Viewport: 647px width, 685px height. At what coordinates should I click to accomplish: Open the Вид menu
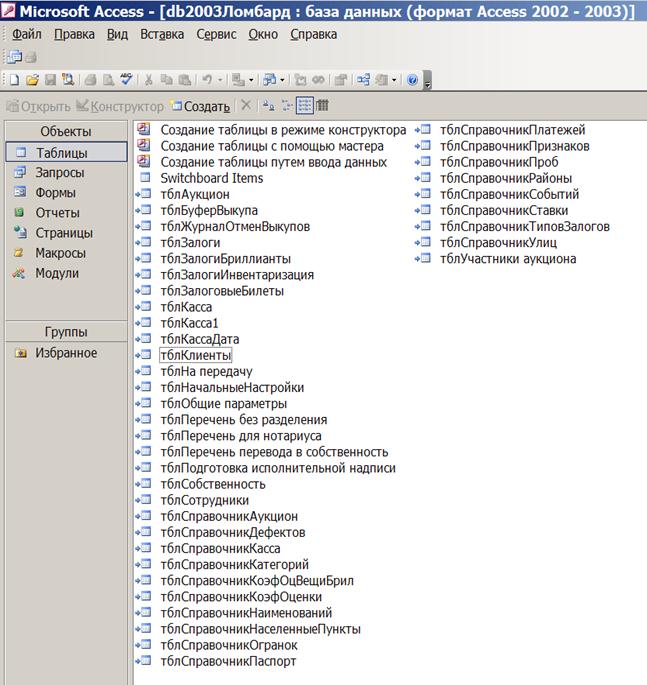(117, 34)
